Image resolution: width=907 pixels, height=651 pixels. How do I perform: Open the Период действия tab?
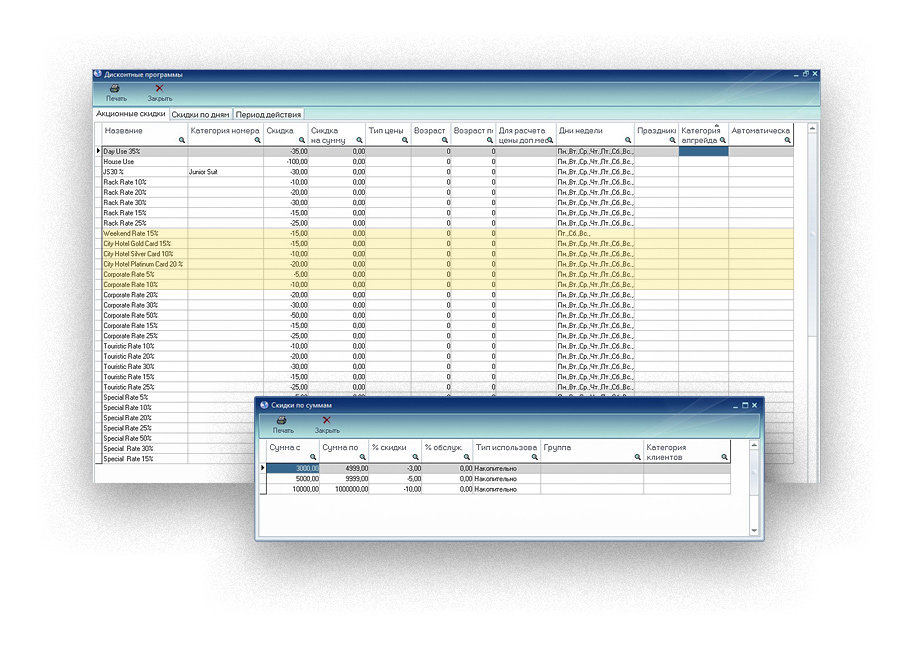pyautogui.click(x=268, y=115)
